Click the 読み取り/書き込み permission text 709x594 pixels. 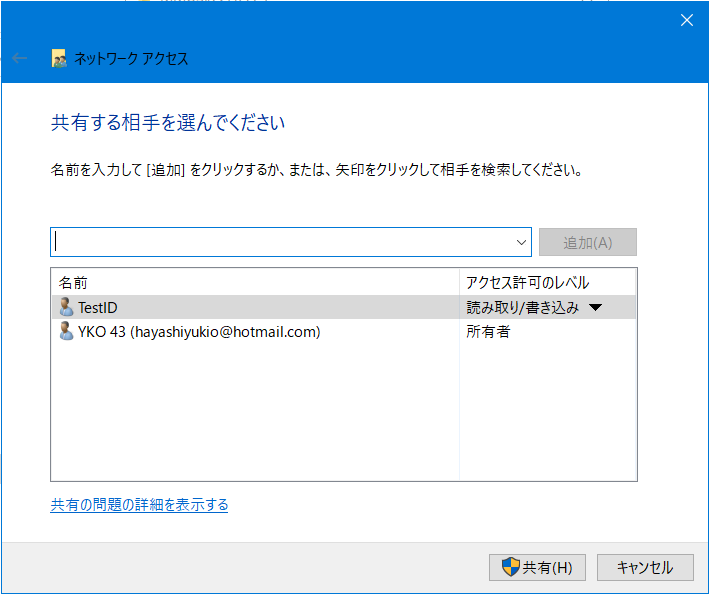click(523, 307)
